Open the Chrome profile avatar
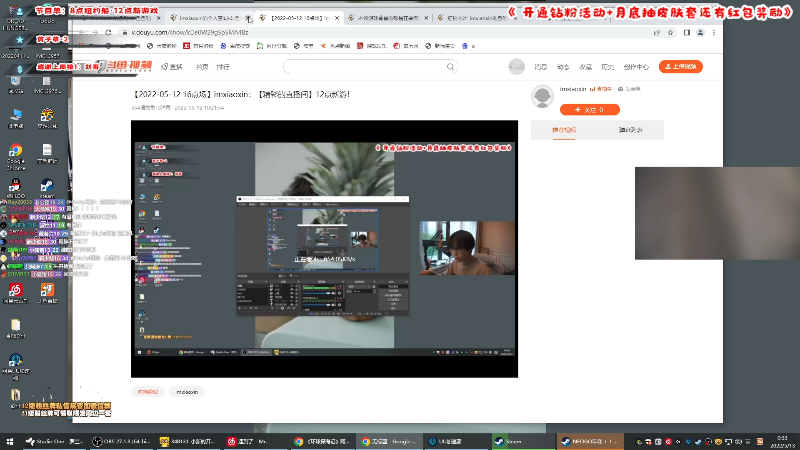The height and width of the screenshot is (450, 800). coord(701,33)
